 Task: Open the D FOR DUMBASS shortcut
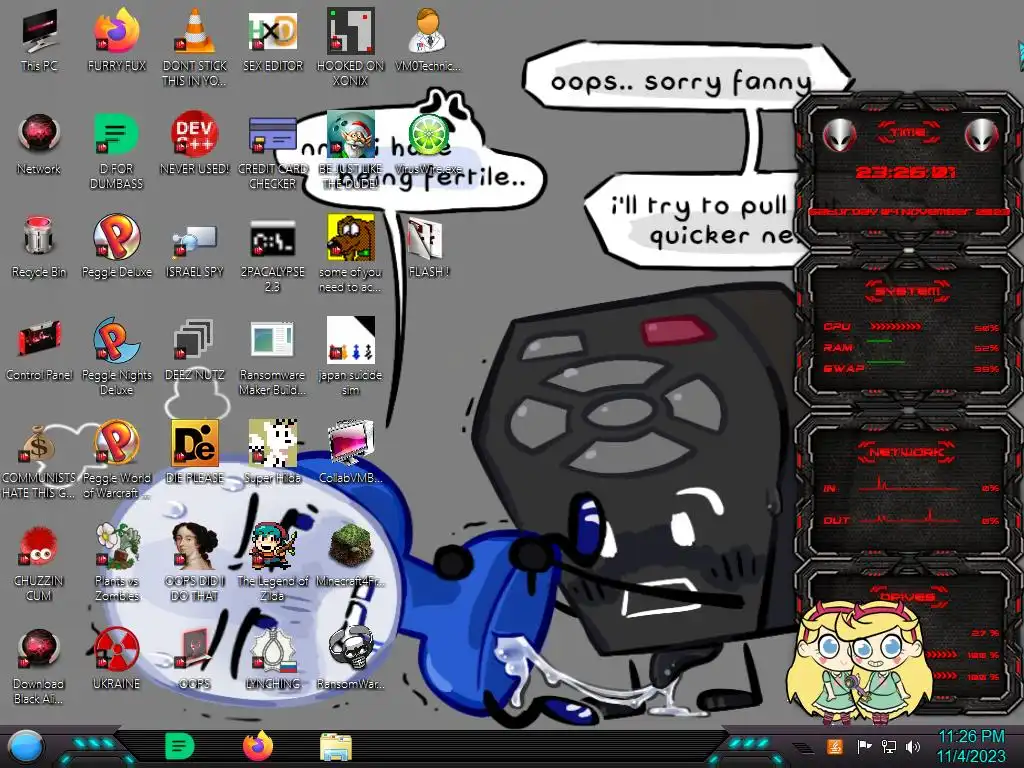pos(116,150)
